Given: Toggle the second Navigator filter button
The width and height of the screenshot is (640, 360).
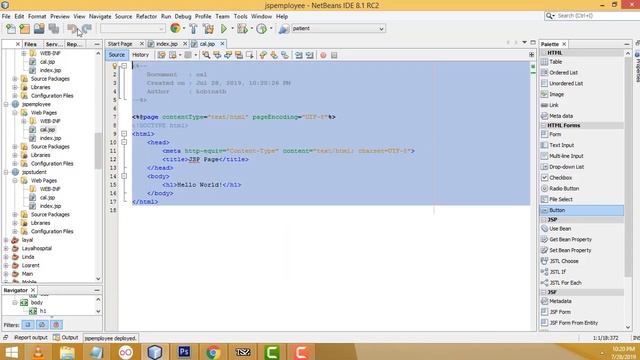Looking at the screenshot, I should coord(42,325).
